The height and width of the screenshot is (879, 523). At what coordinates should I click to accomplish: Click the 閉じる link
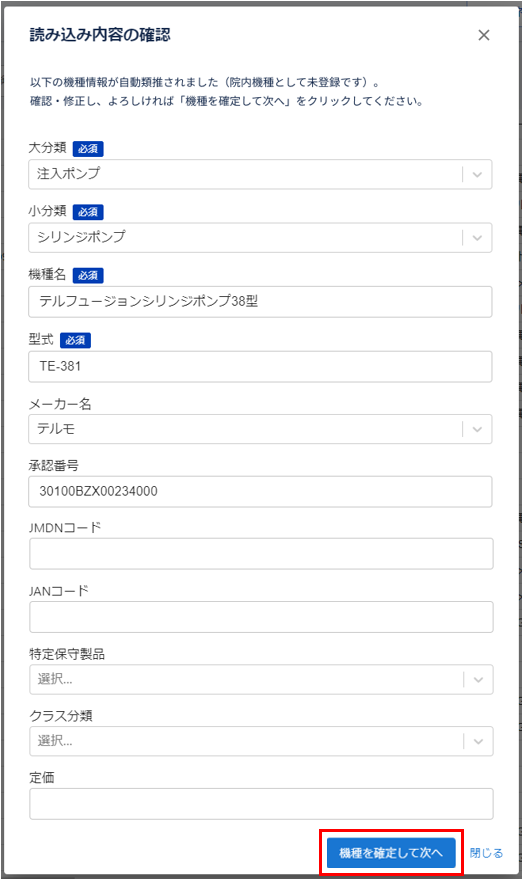coord(486,853)
